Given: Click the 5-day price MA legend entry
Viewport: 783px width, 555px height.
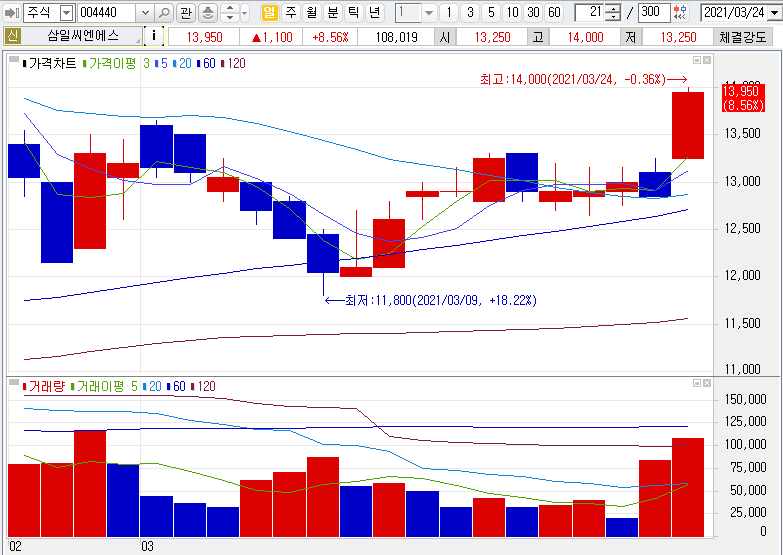Looking at the screenshot, I should tap(161, 63).
